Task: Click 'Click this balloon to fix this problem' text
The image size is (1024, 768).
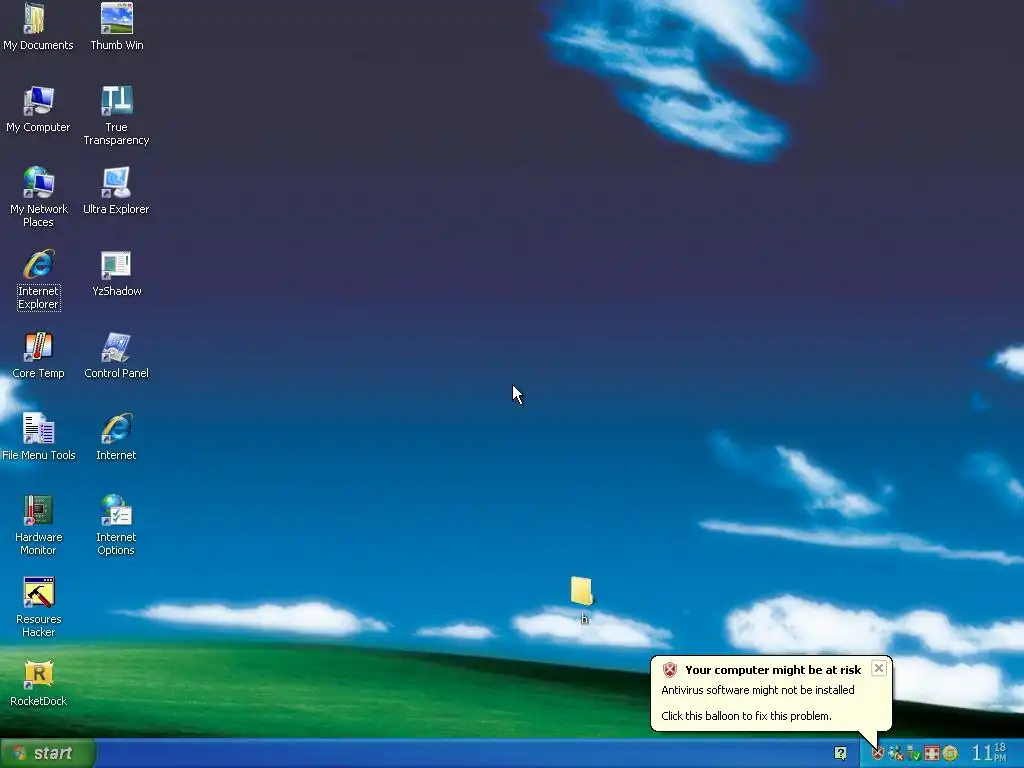Action: coord(746,716)
